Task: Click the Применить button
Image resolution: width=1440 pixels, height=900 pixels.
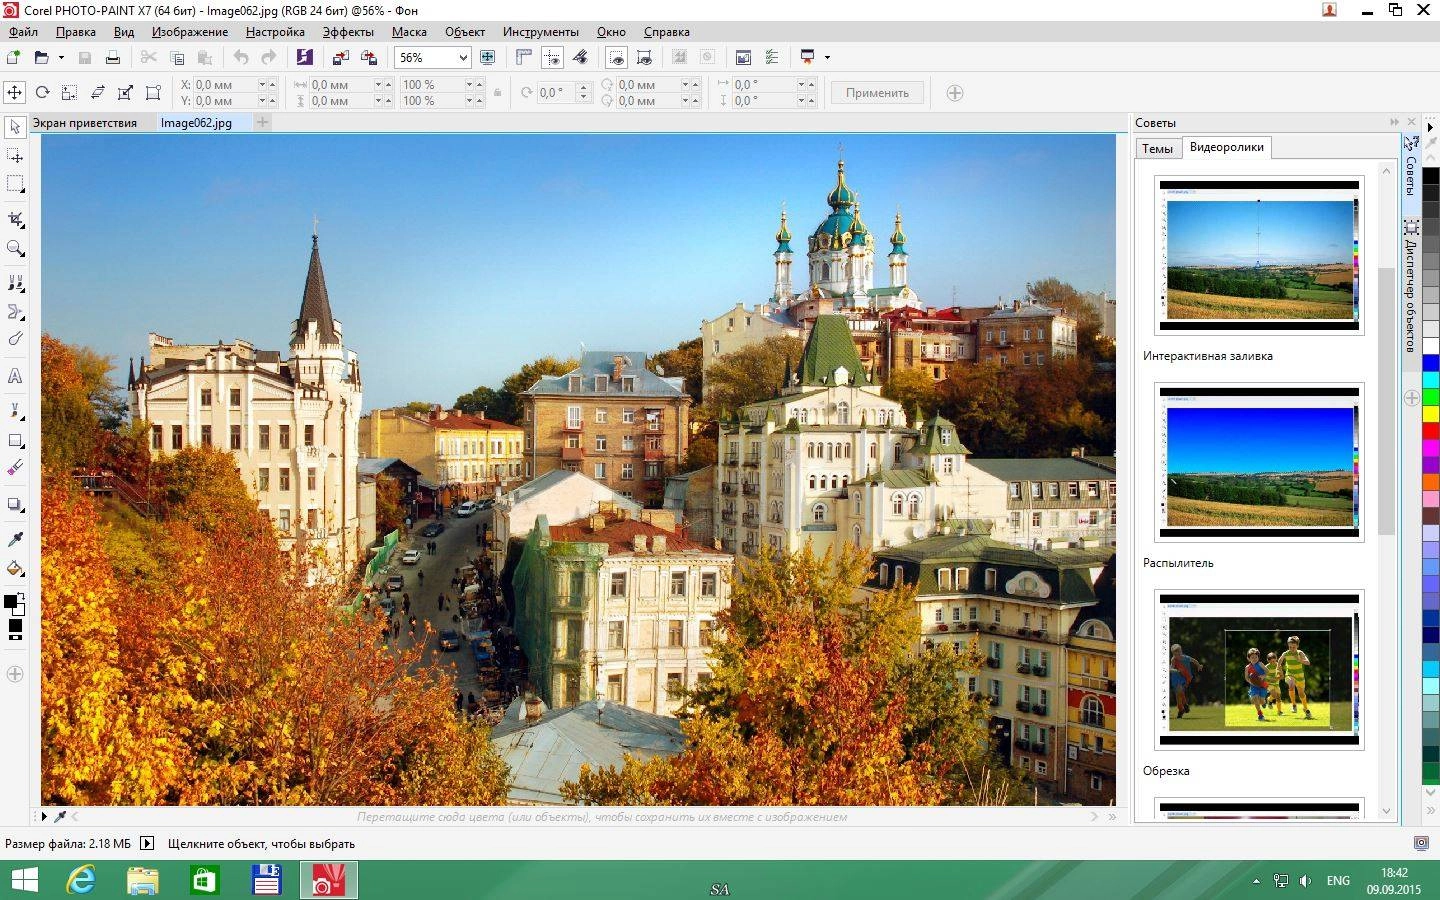Action: pos(877,93)
